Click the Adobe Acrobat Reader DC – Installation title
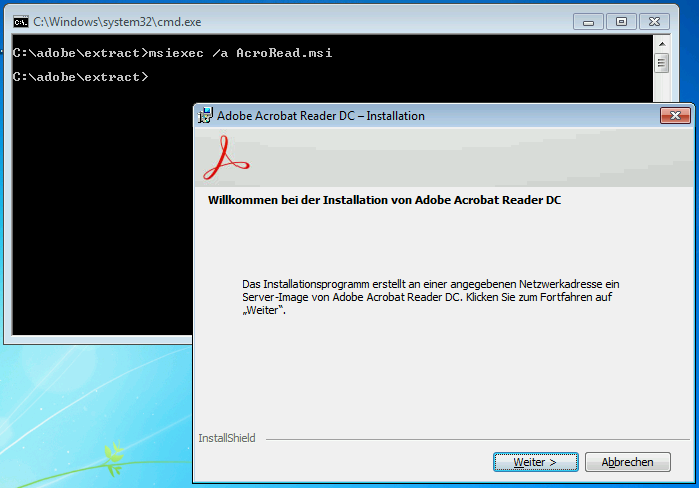This screenshot has height=488, width=699. click(321, 116)
